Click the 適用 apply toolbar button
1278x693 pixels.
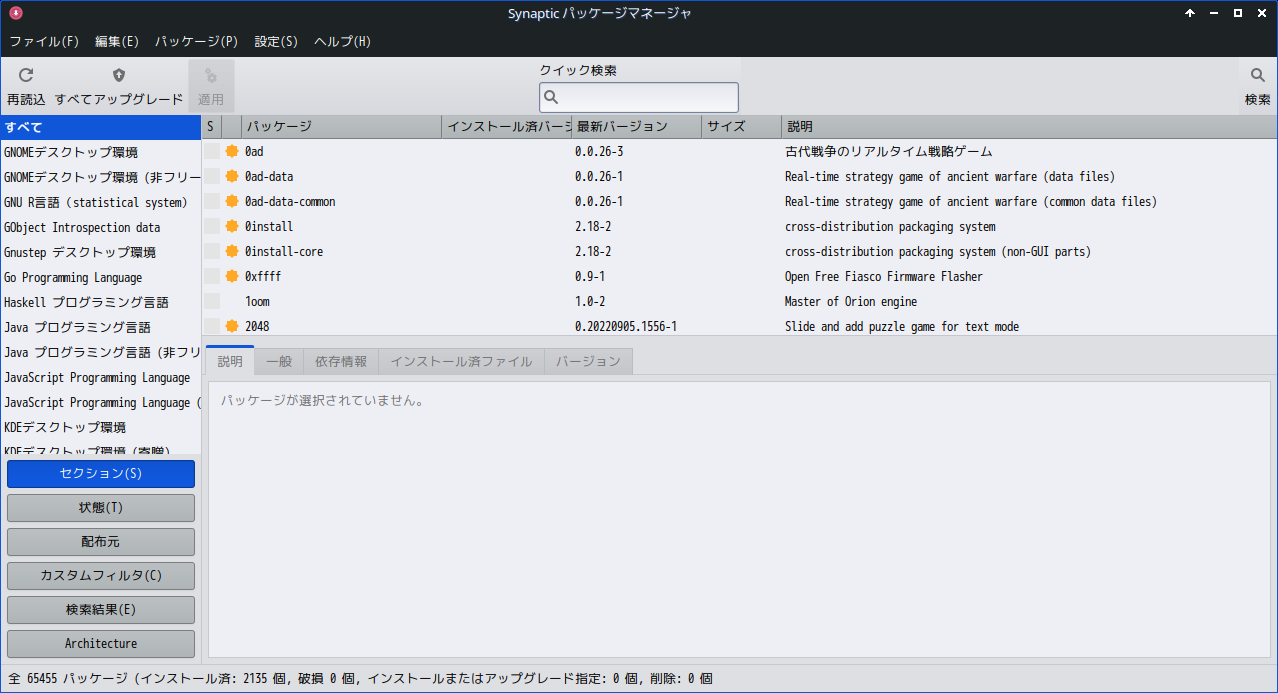pos(211,85)
